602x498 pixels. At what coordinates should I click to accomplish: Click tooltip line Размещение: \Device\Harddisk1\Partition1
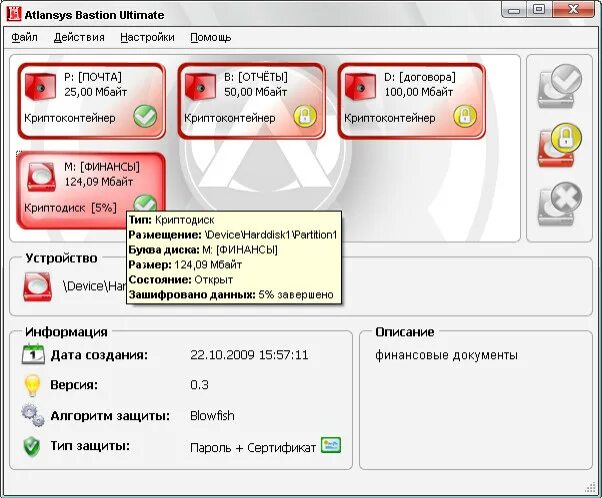pos(233,234)
